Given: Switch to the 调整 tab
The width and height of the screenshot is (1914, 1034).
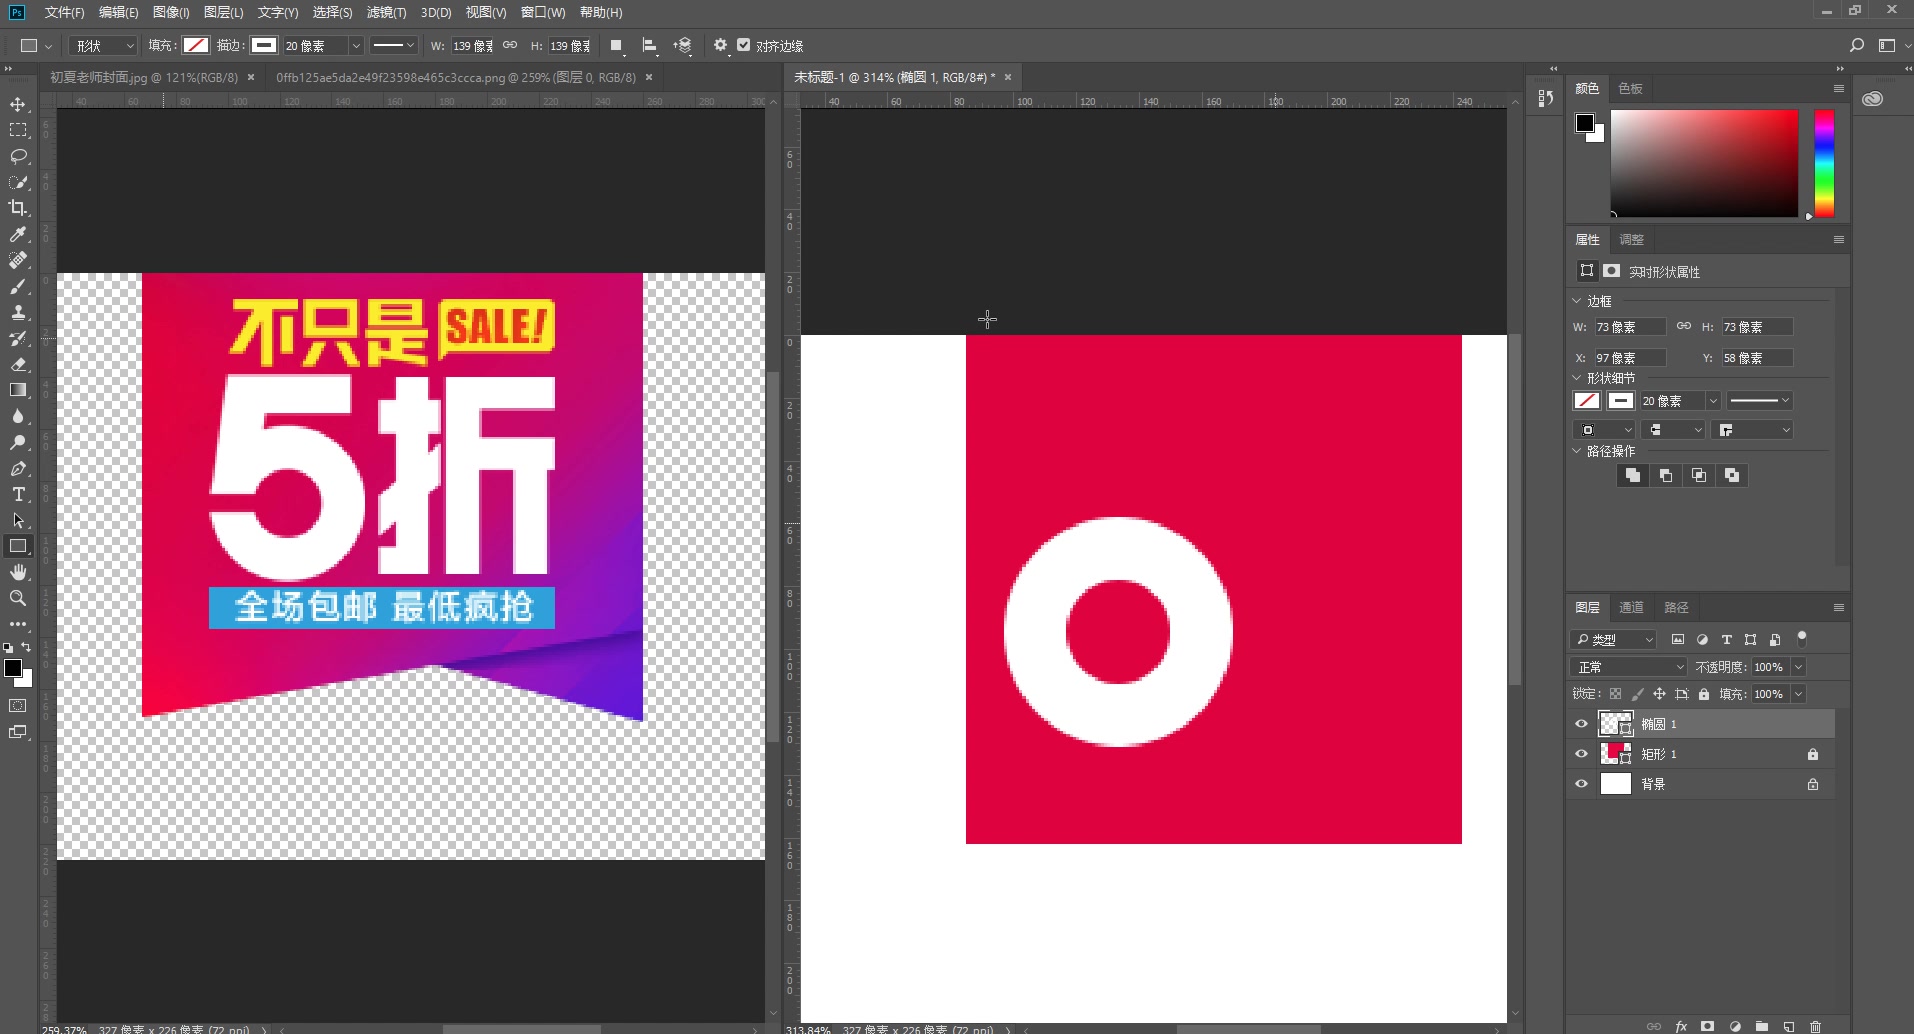Looking at the screenshot, I should [x=1631, y=239].
